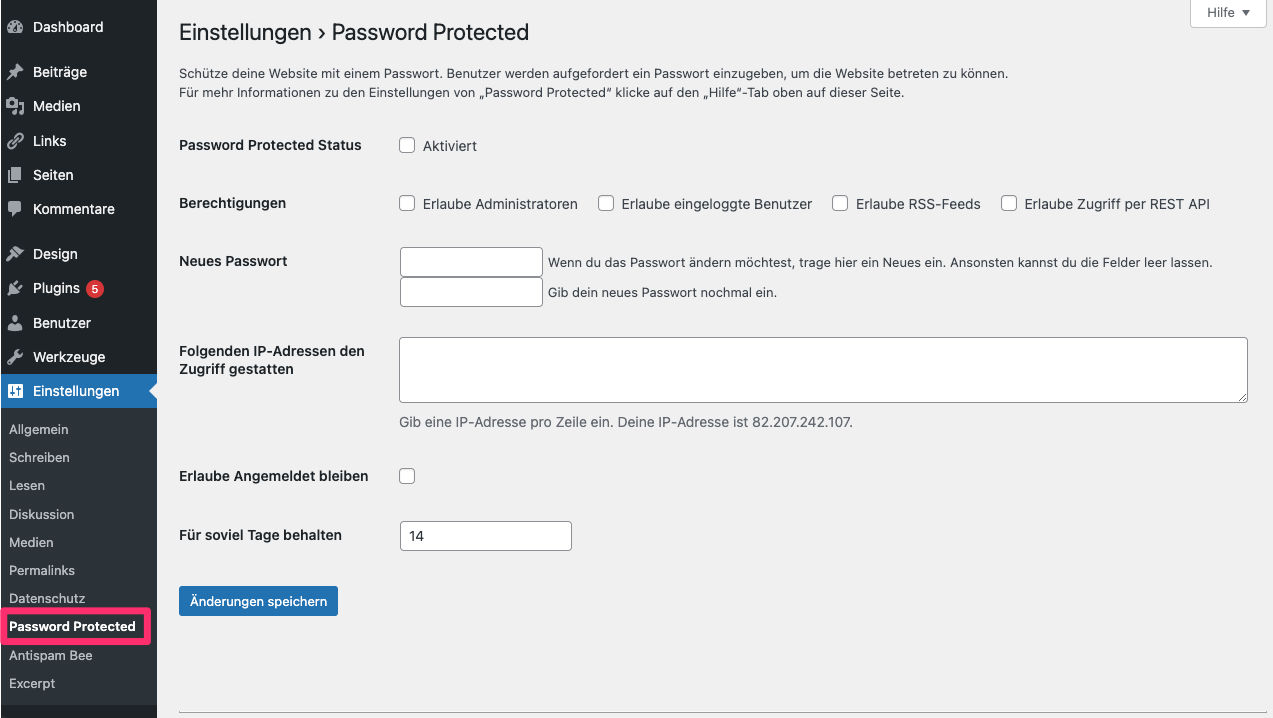The image size is (1273, 718).
Task: Click the Werkzeuge wrench icon
Action: (15, 357)
